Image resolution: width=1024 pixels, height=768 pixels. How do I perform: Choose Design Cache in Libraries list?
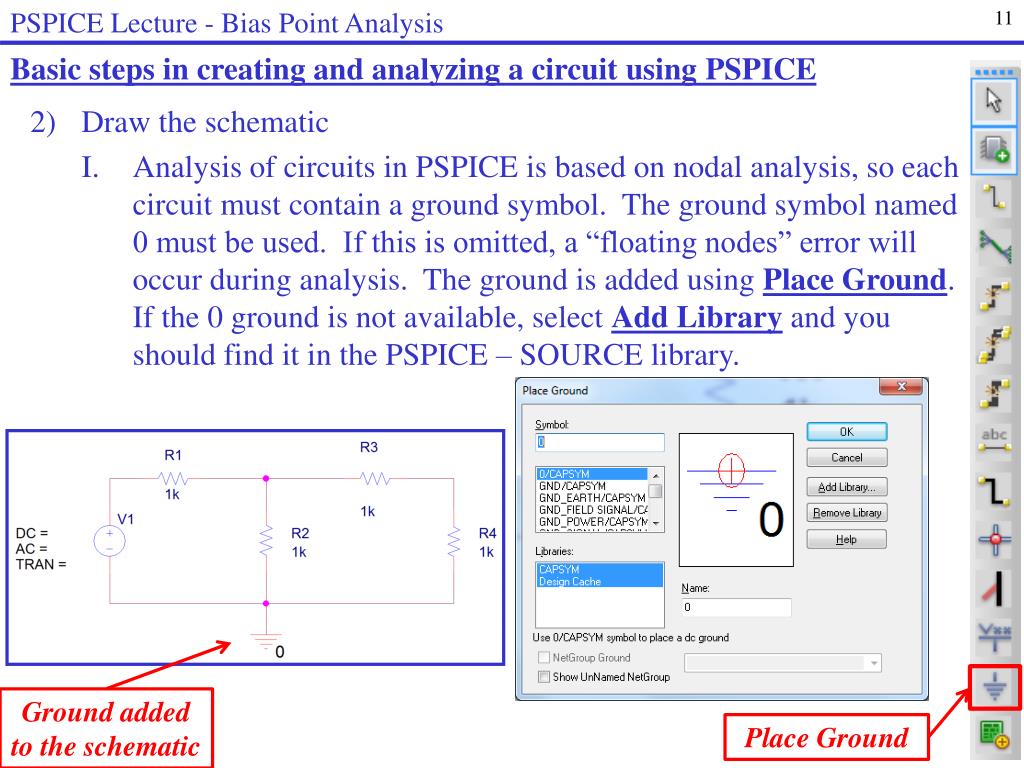click(600, 581)
